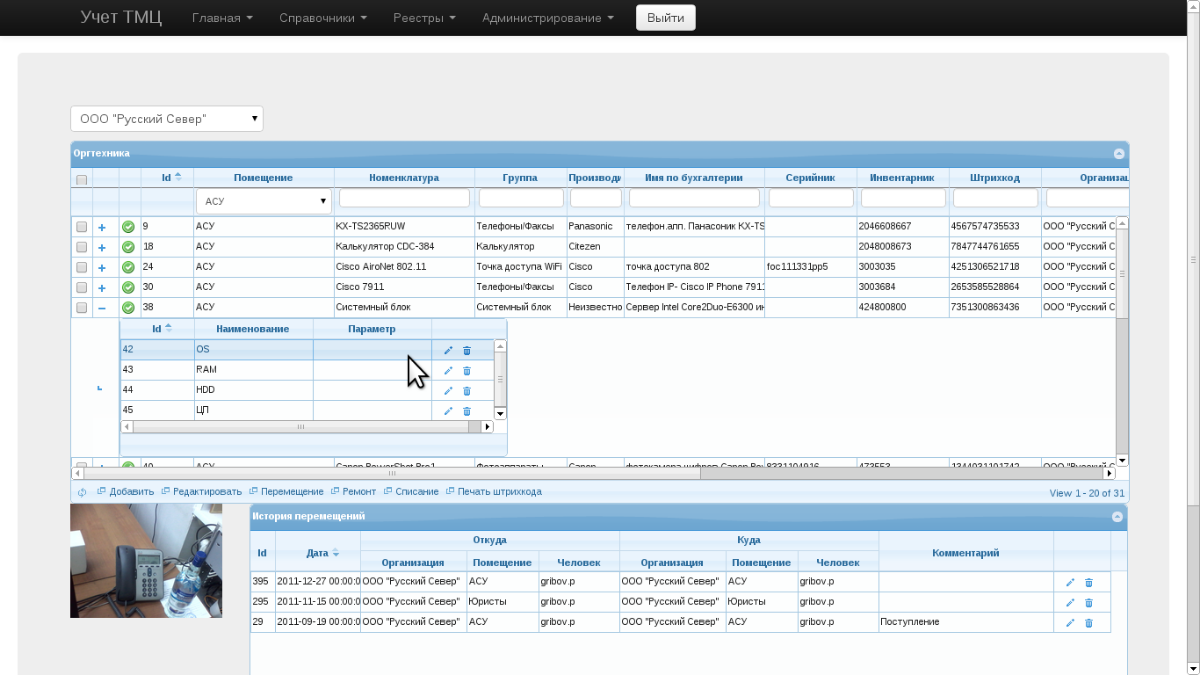The image size is (1200, 675).
Task: Tick the checkbox for Cisco 7911 row
Action: point(82,287)
